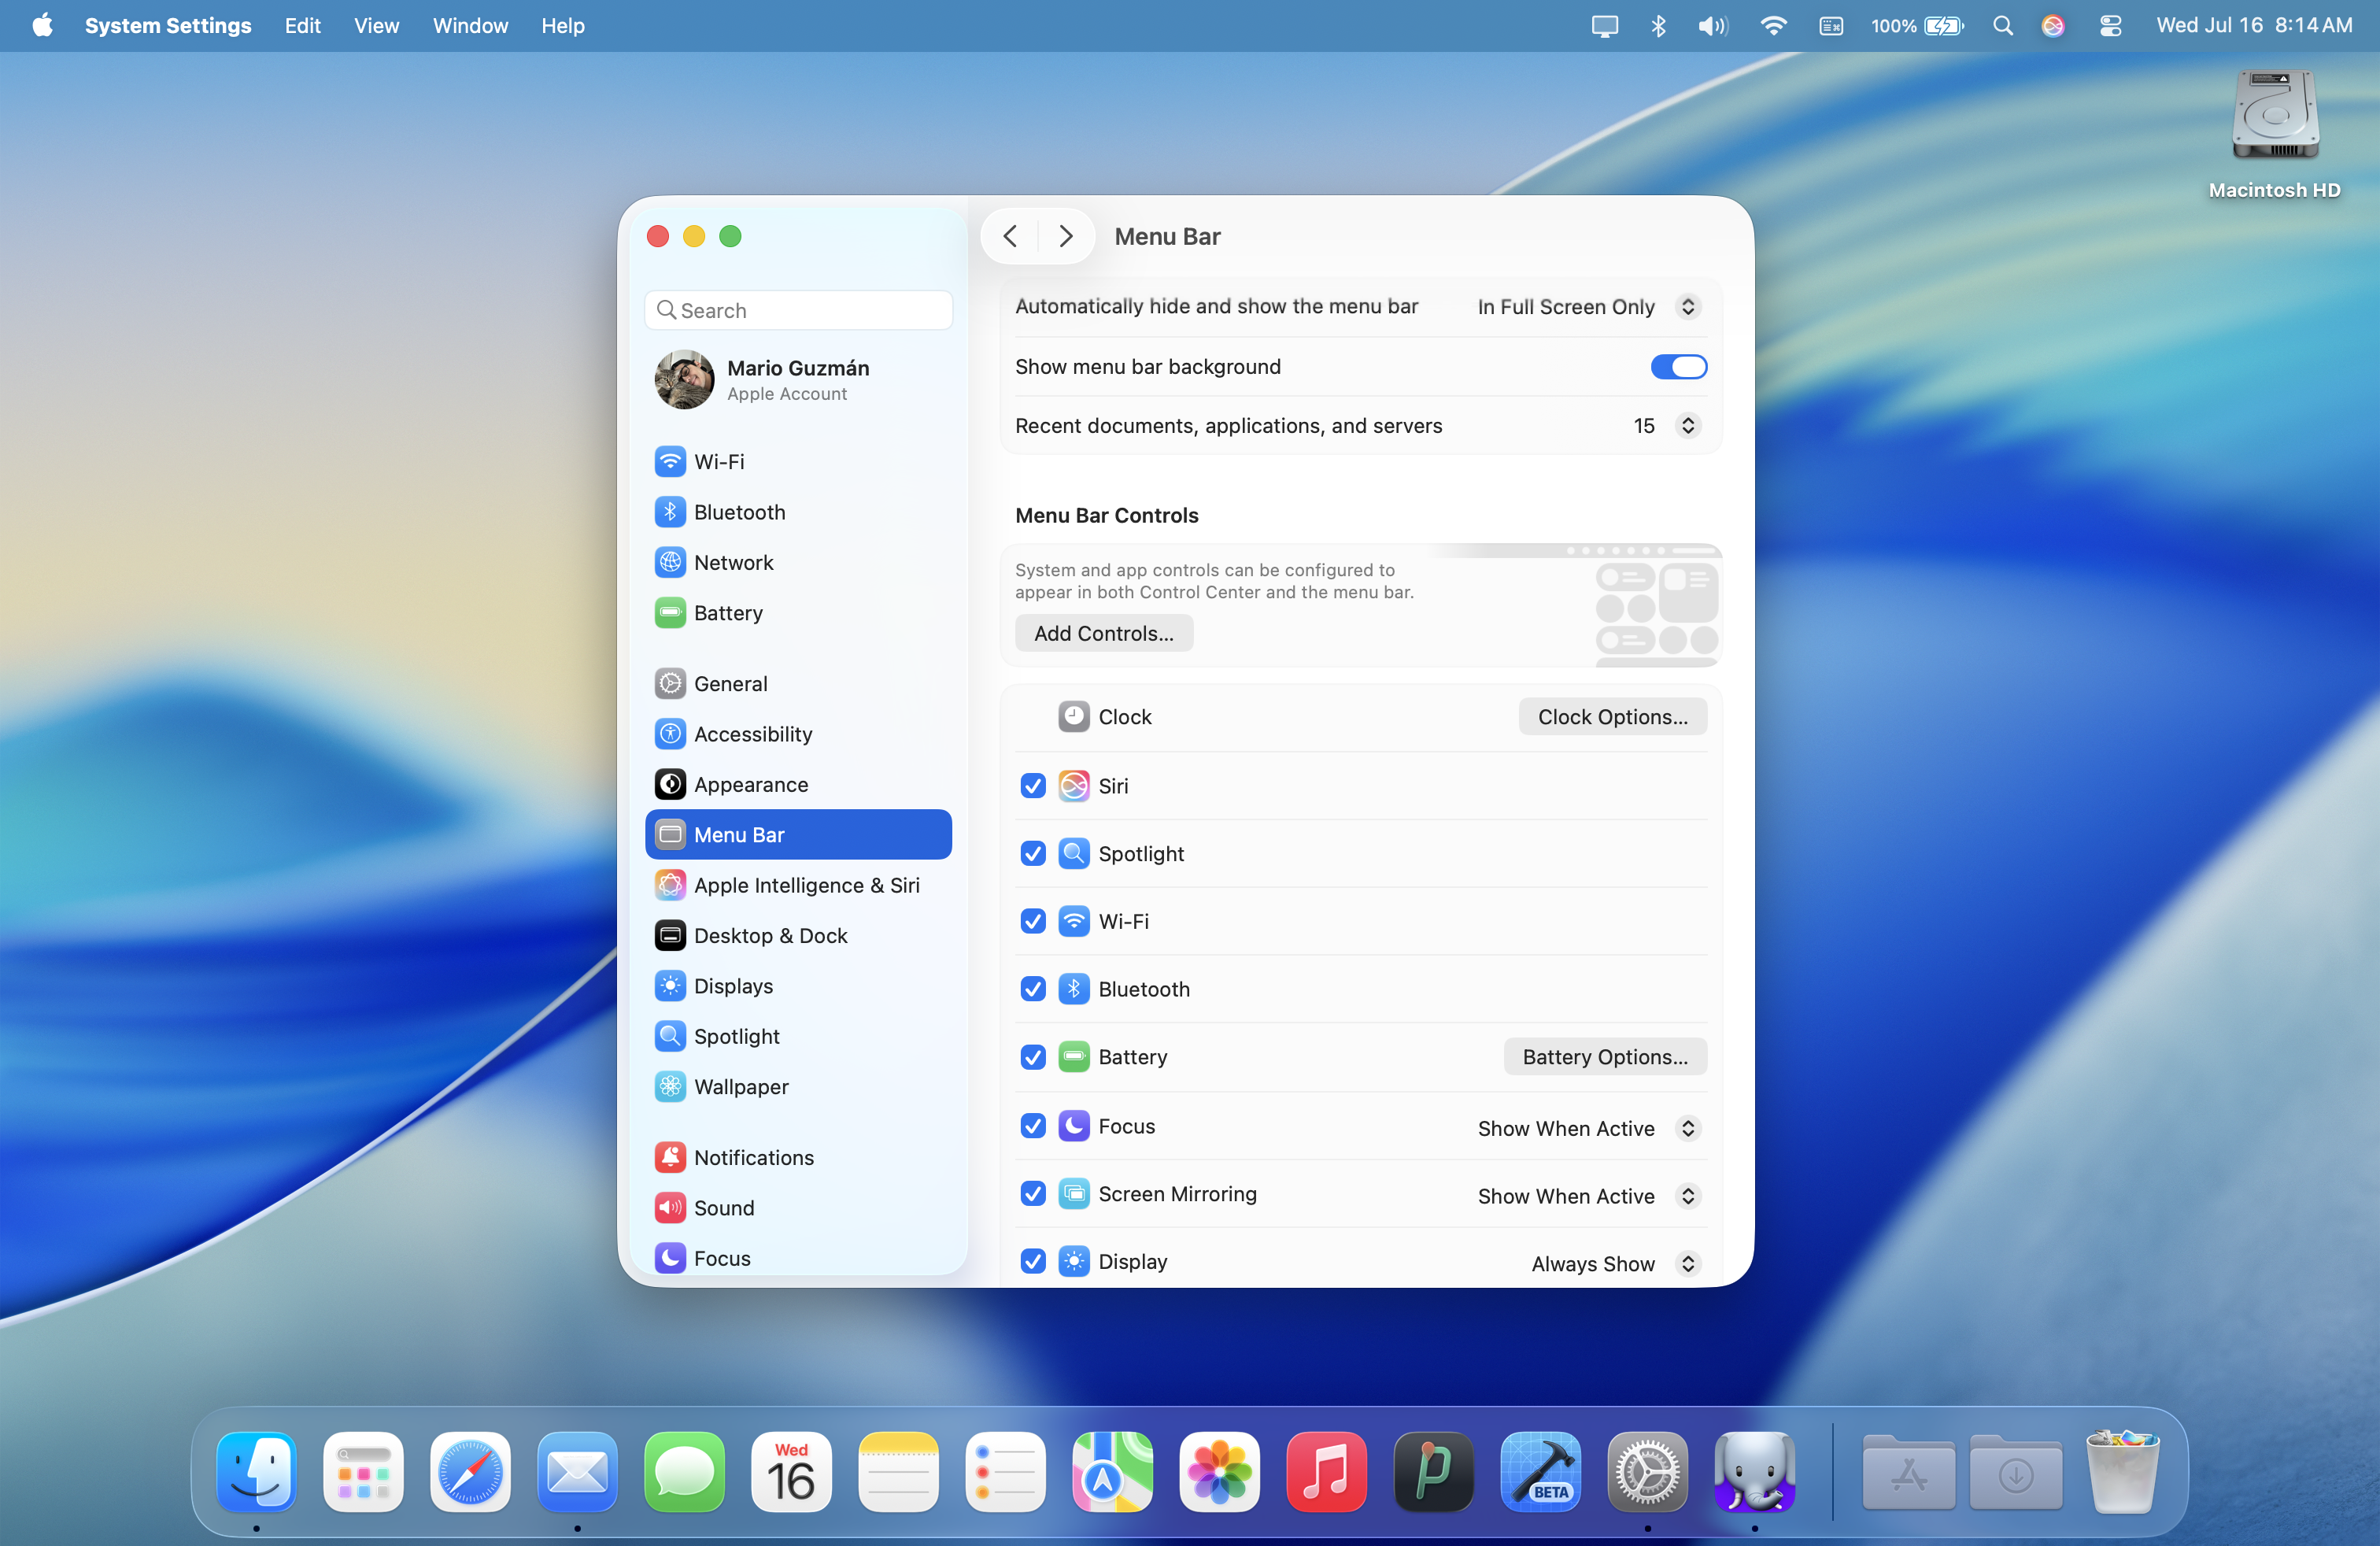Viewport: 2380px width, 1546px height.
Task: Select Network in the sidebar
Action: tap(798, 562)
